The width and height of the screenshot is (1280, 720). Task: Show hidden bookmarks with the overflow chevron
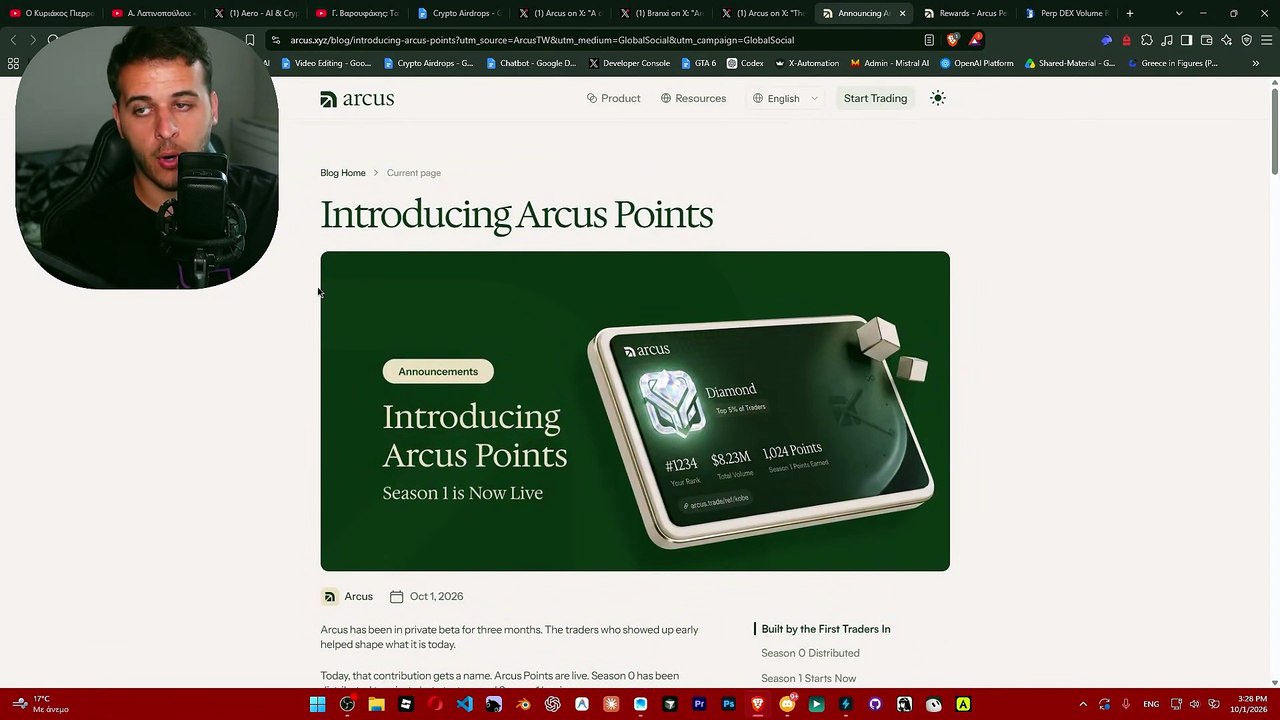[x=1255, y=63]
